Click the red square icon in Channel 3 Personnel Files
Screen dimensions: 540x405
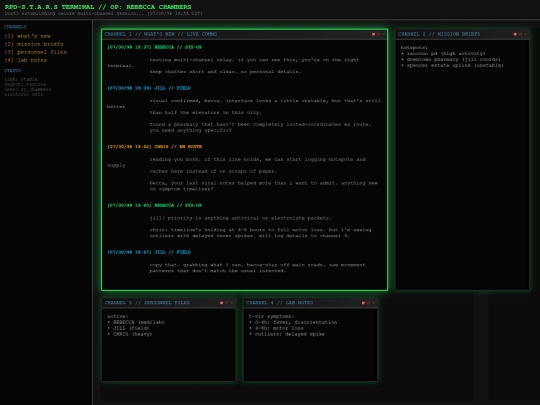(221, 303)
